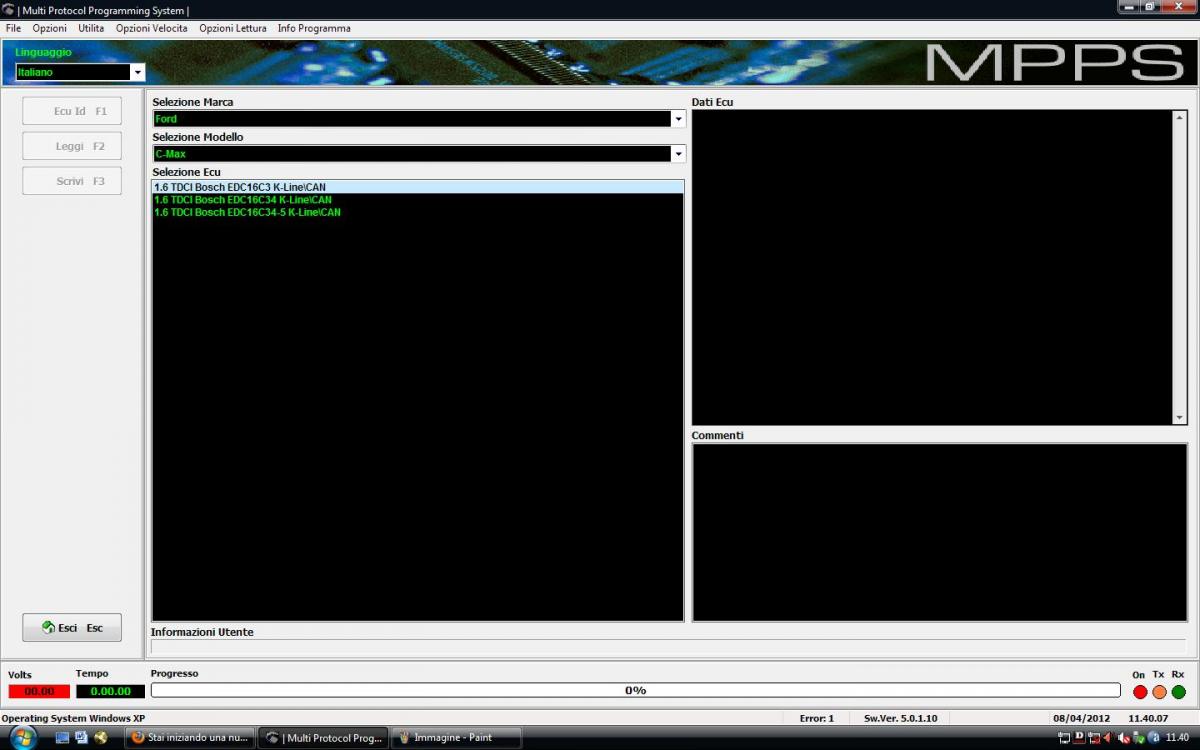
Task: Click the Dati Ecu scrollbar down arrow
Action: pyautogui.click(x=1180, y=417)
